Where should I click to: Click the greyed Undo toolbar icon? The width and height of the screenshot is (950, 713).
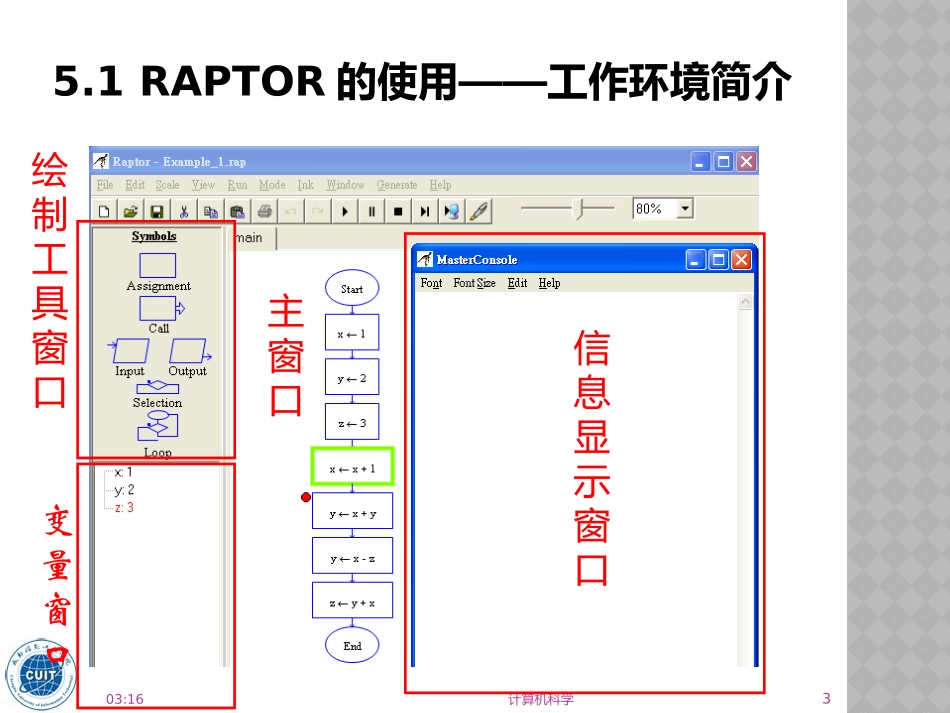tap(291, 211)
